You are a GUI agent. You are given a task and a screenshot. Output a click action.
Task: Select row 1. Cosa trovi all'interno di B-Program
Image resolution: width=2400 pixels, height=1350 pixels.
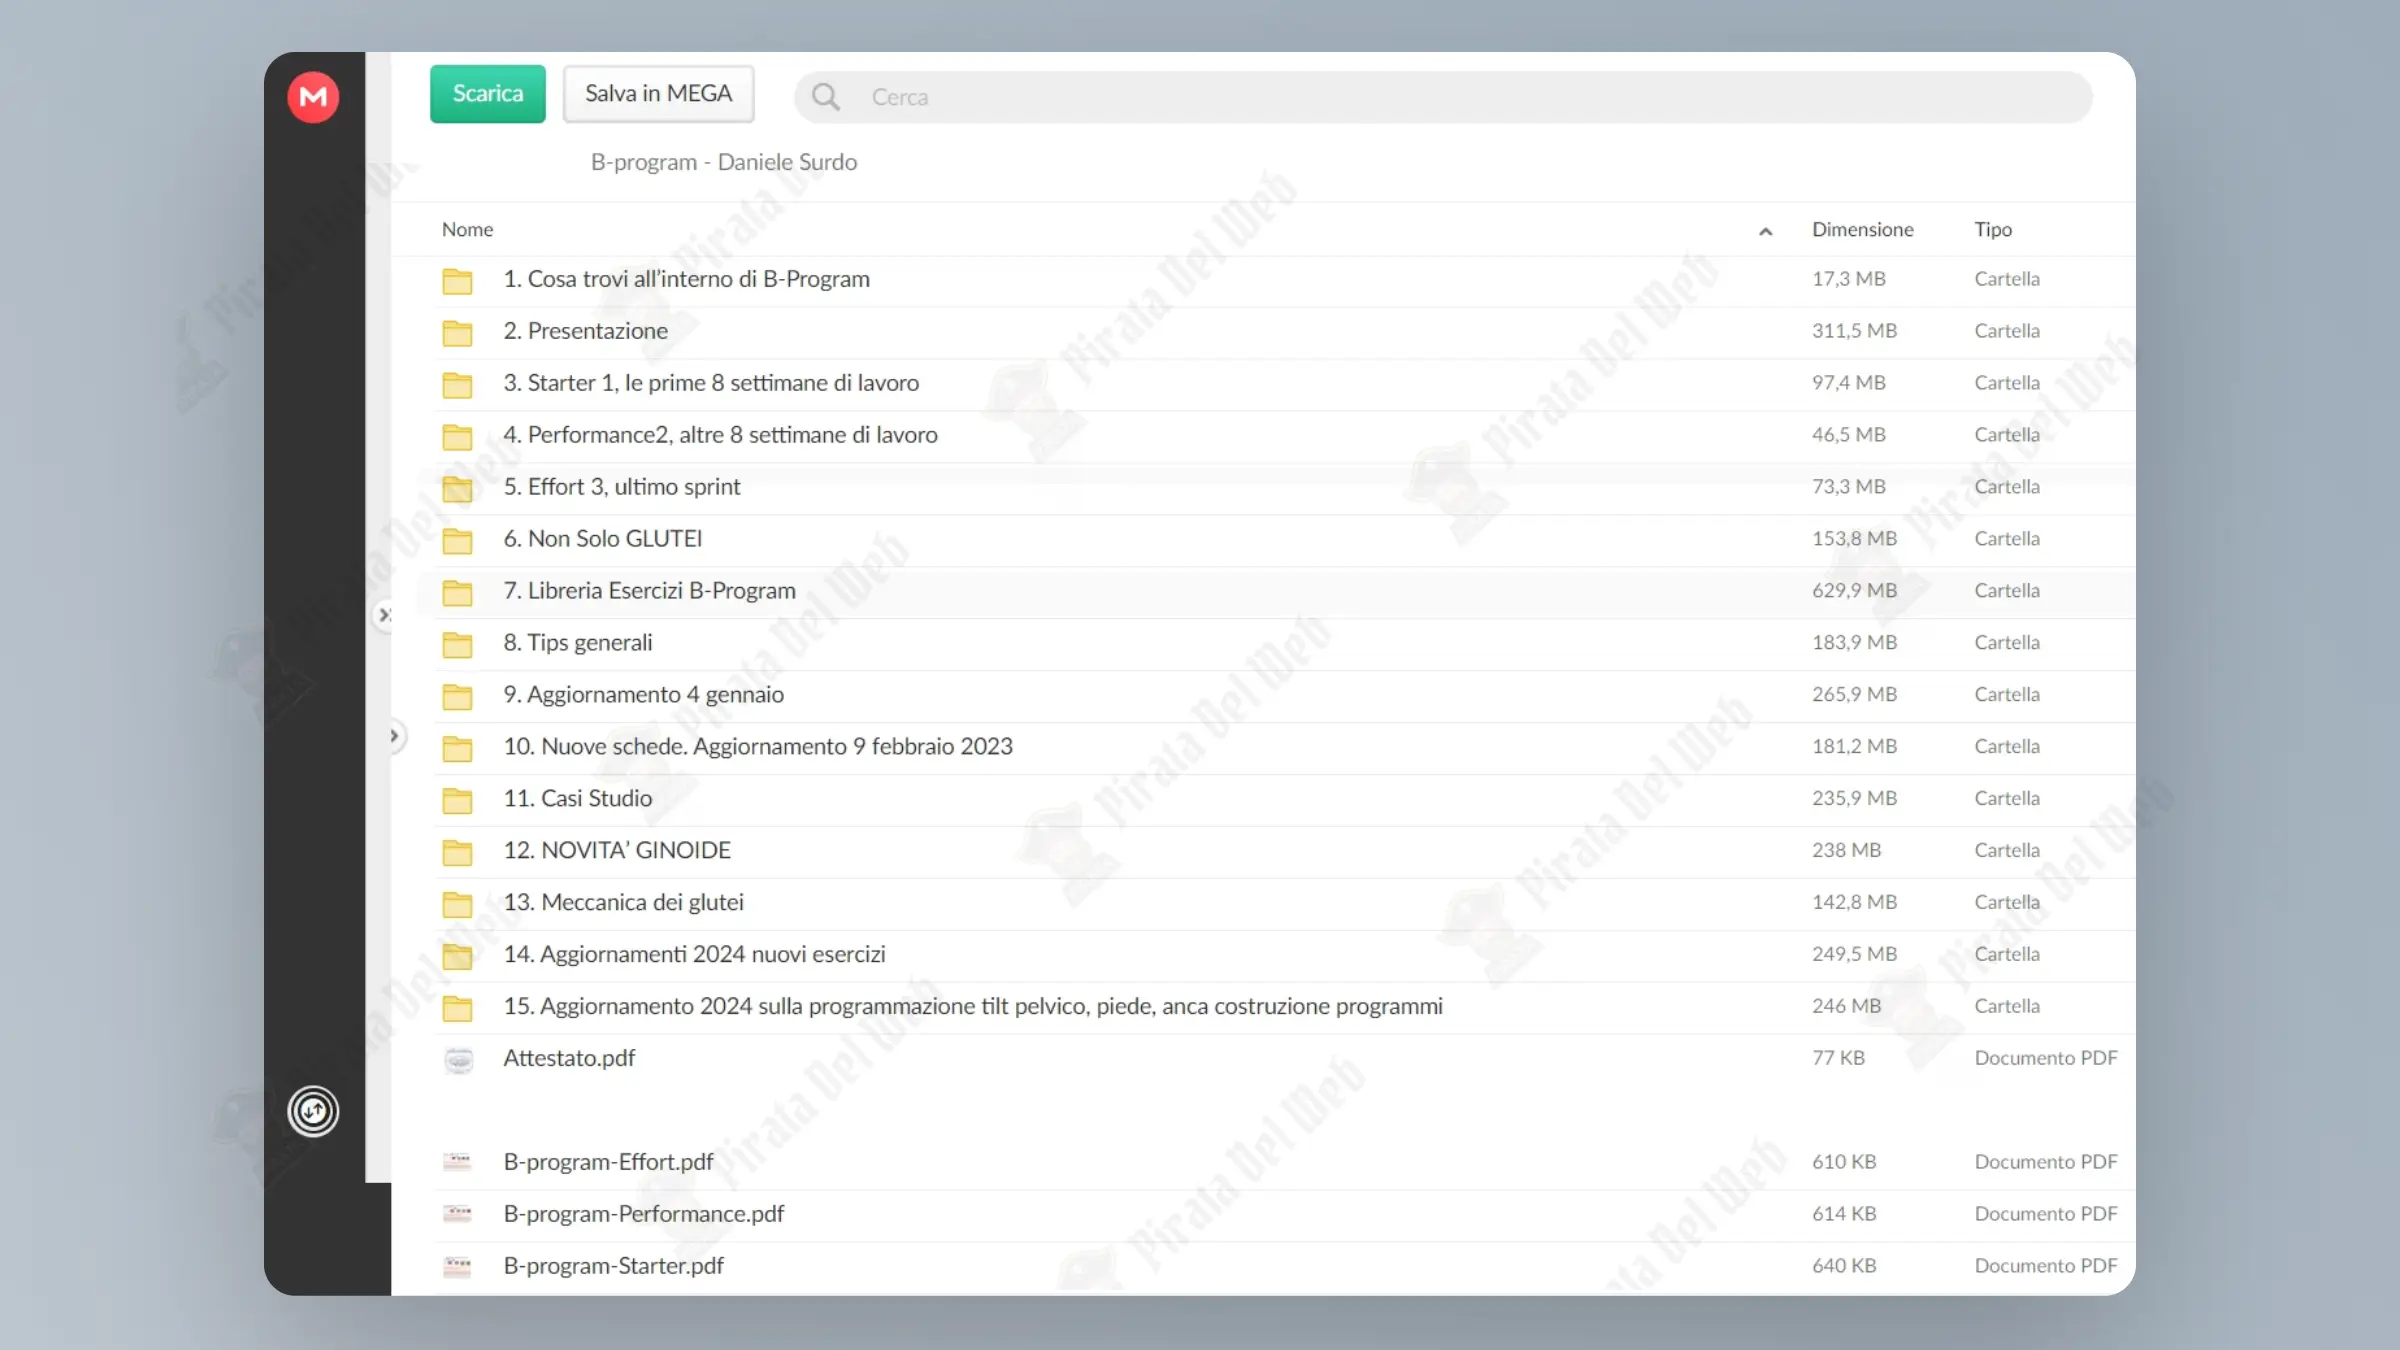pyautogui.click(x=1285, y=280)
